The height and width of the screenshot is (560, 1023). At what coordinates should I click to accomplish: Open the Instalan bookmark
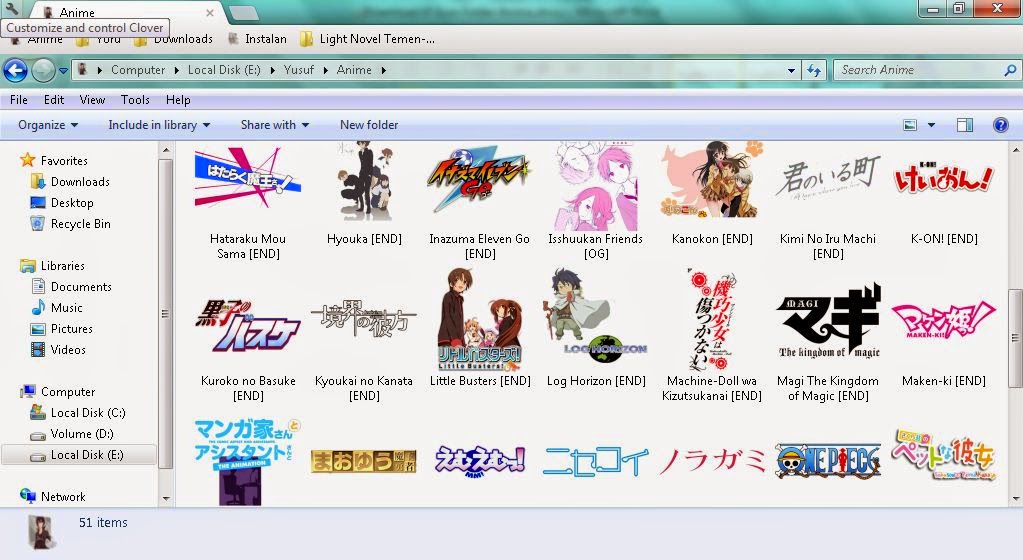pyautogui.click(x=258, y=39)
